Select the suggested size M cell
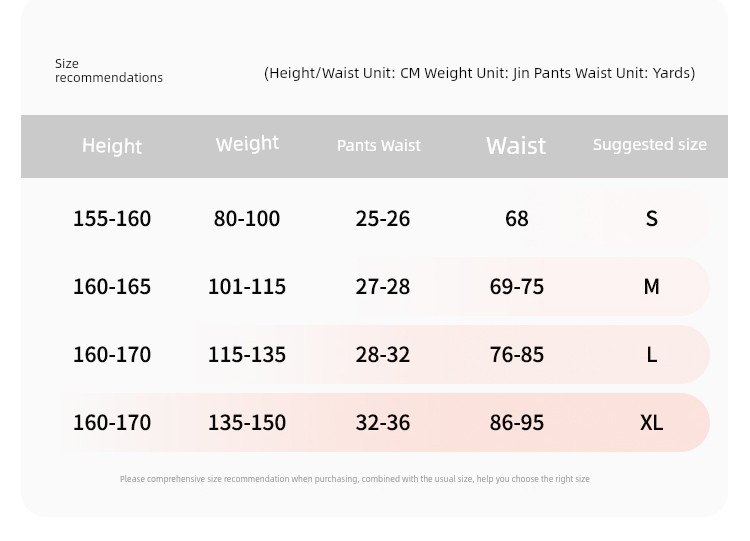The width and height of the screenshot is (750, 541). coord(651,287)
